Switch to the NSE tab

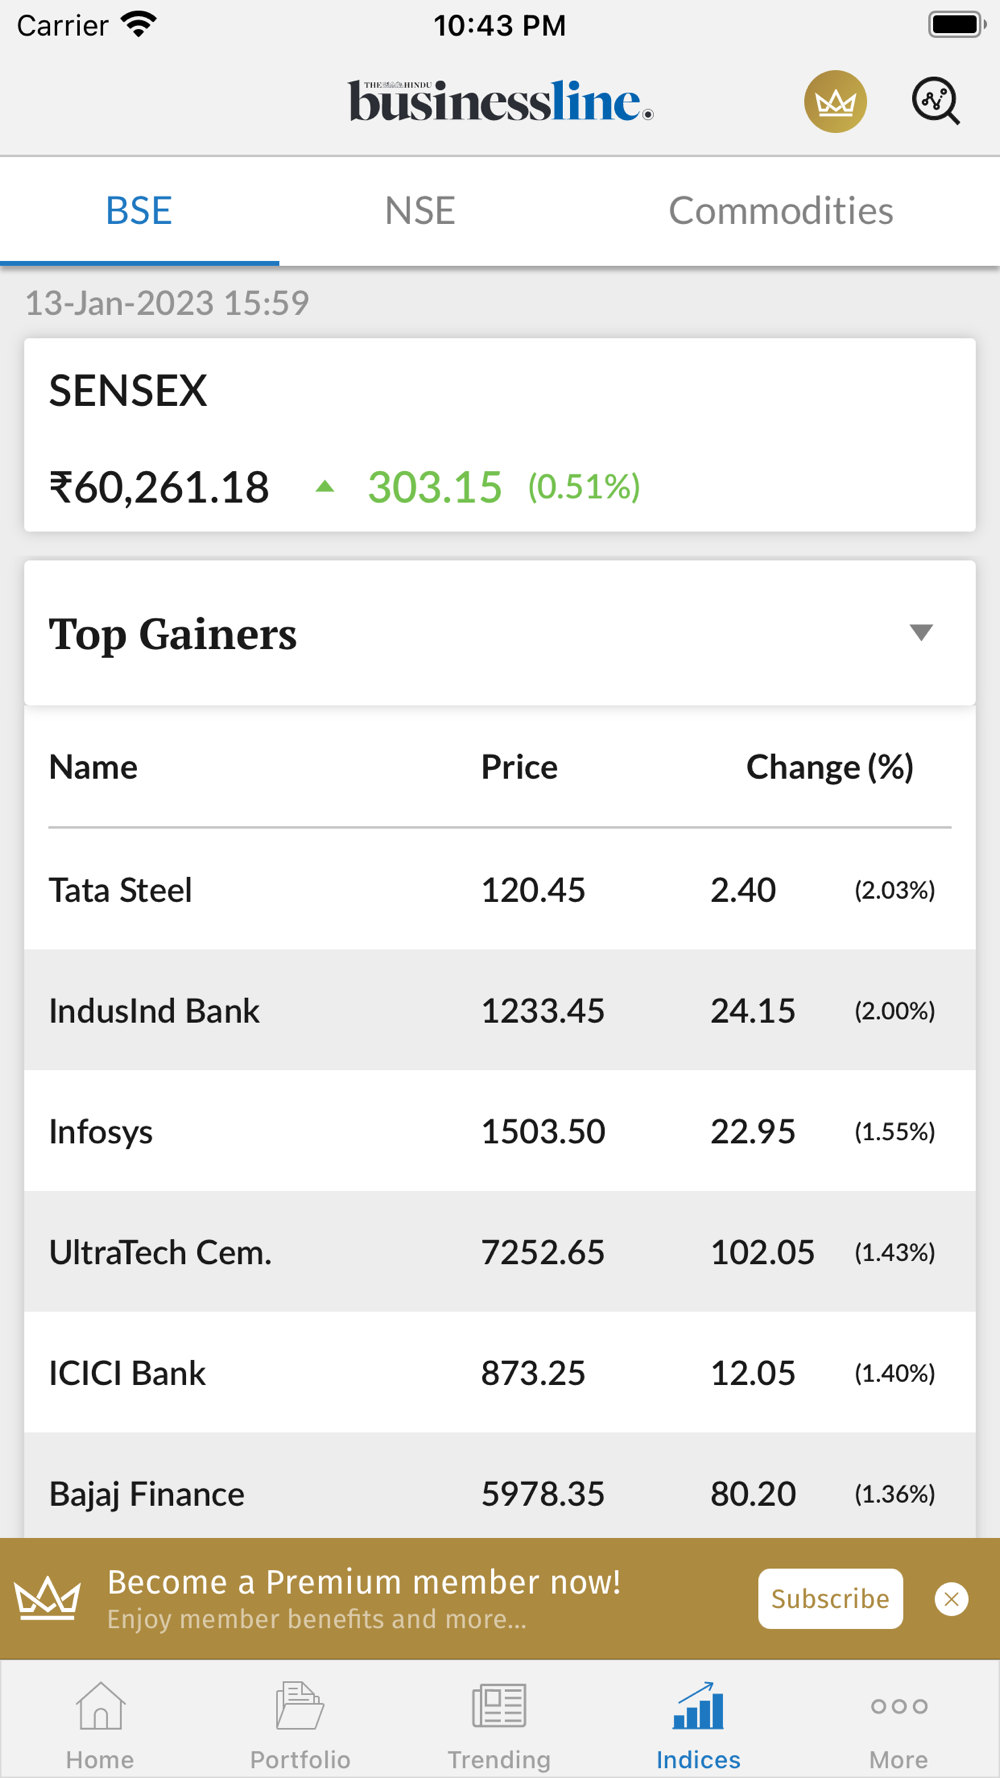click(x=420, y=211)
